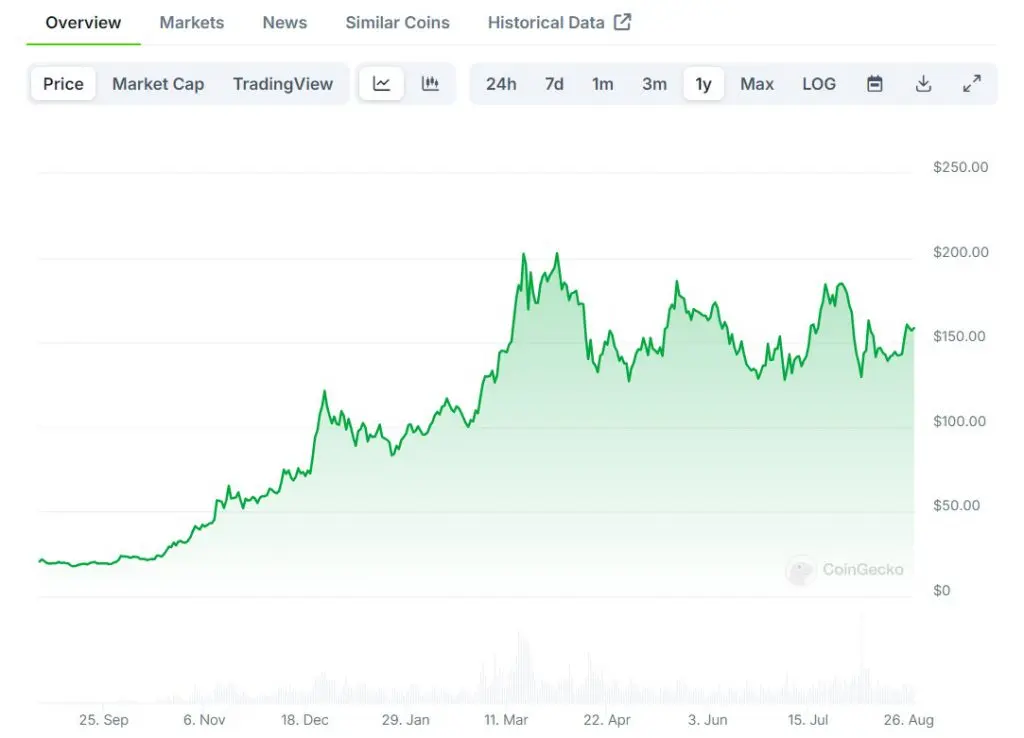Expand chart to fullscreen
The width and height of the screenshot is (1024, 738).
(x=972, y=84)
